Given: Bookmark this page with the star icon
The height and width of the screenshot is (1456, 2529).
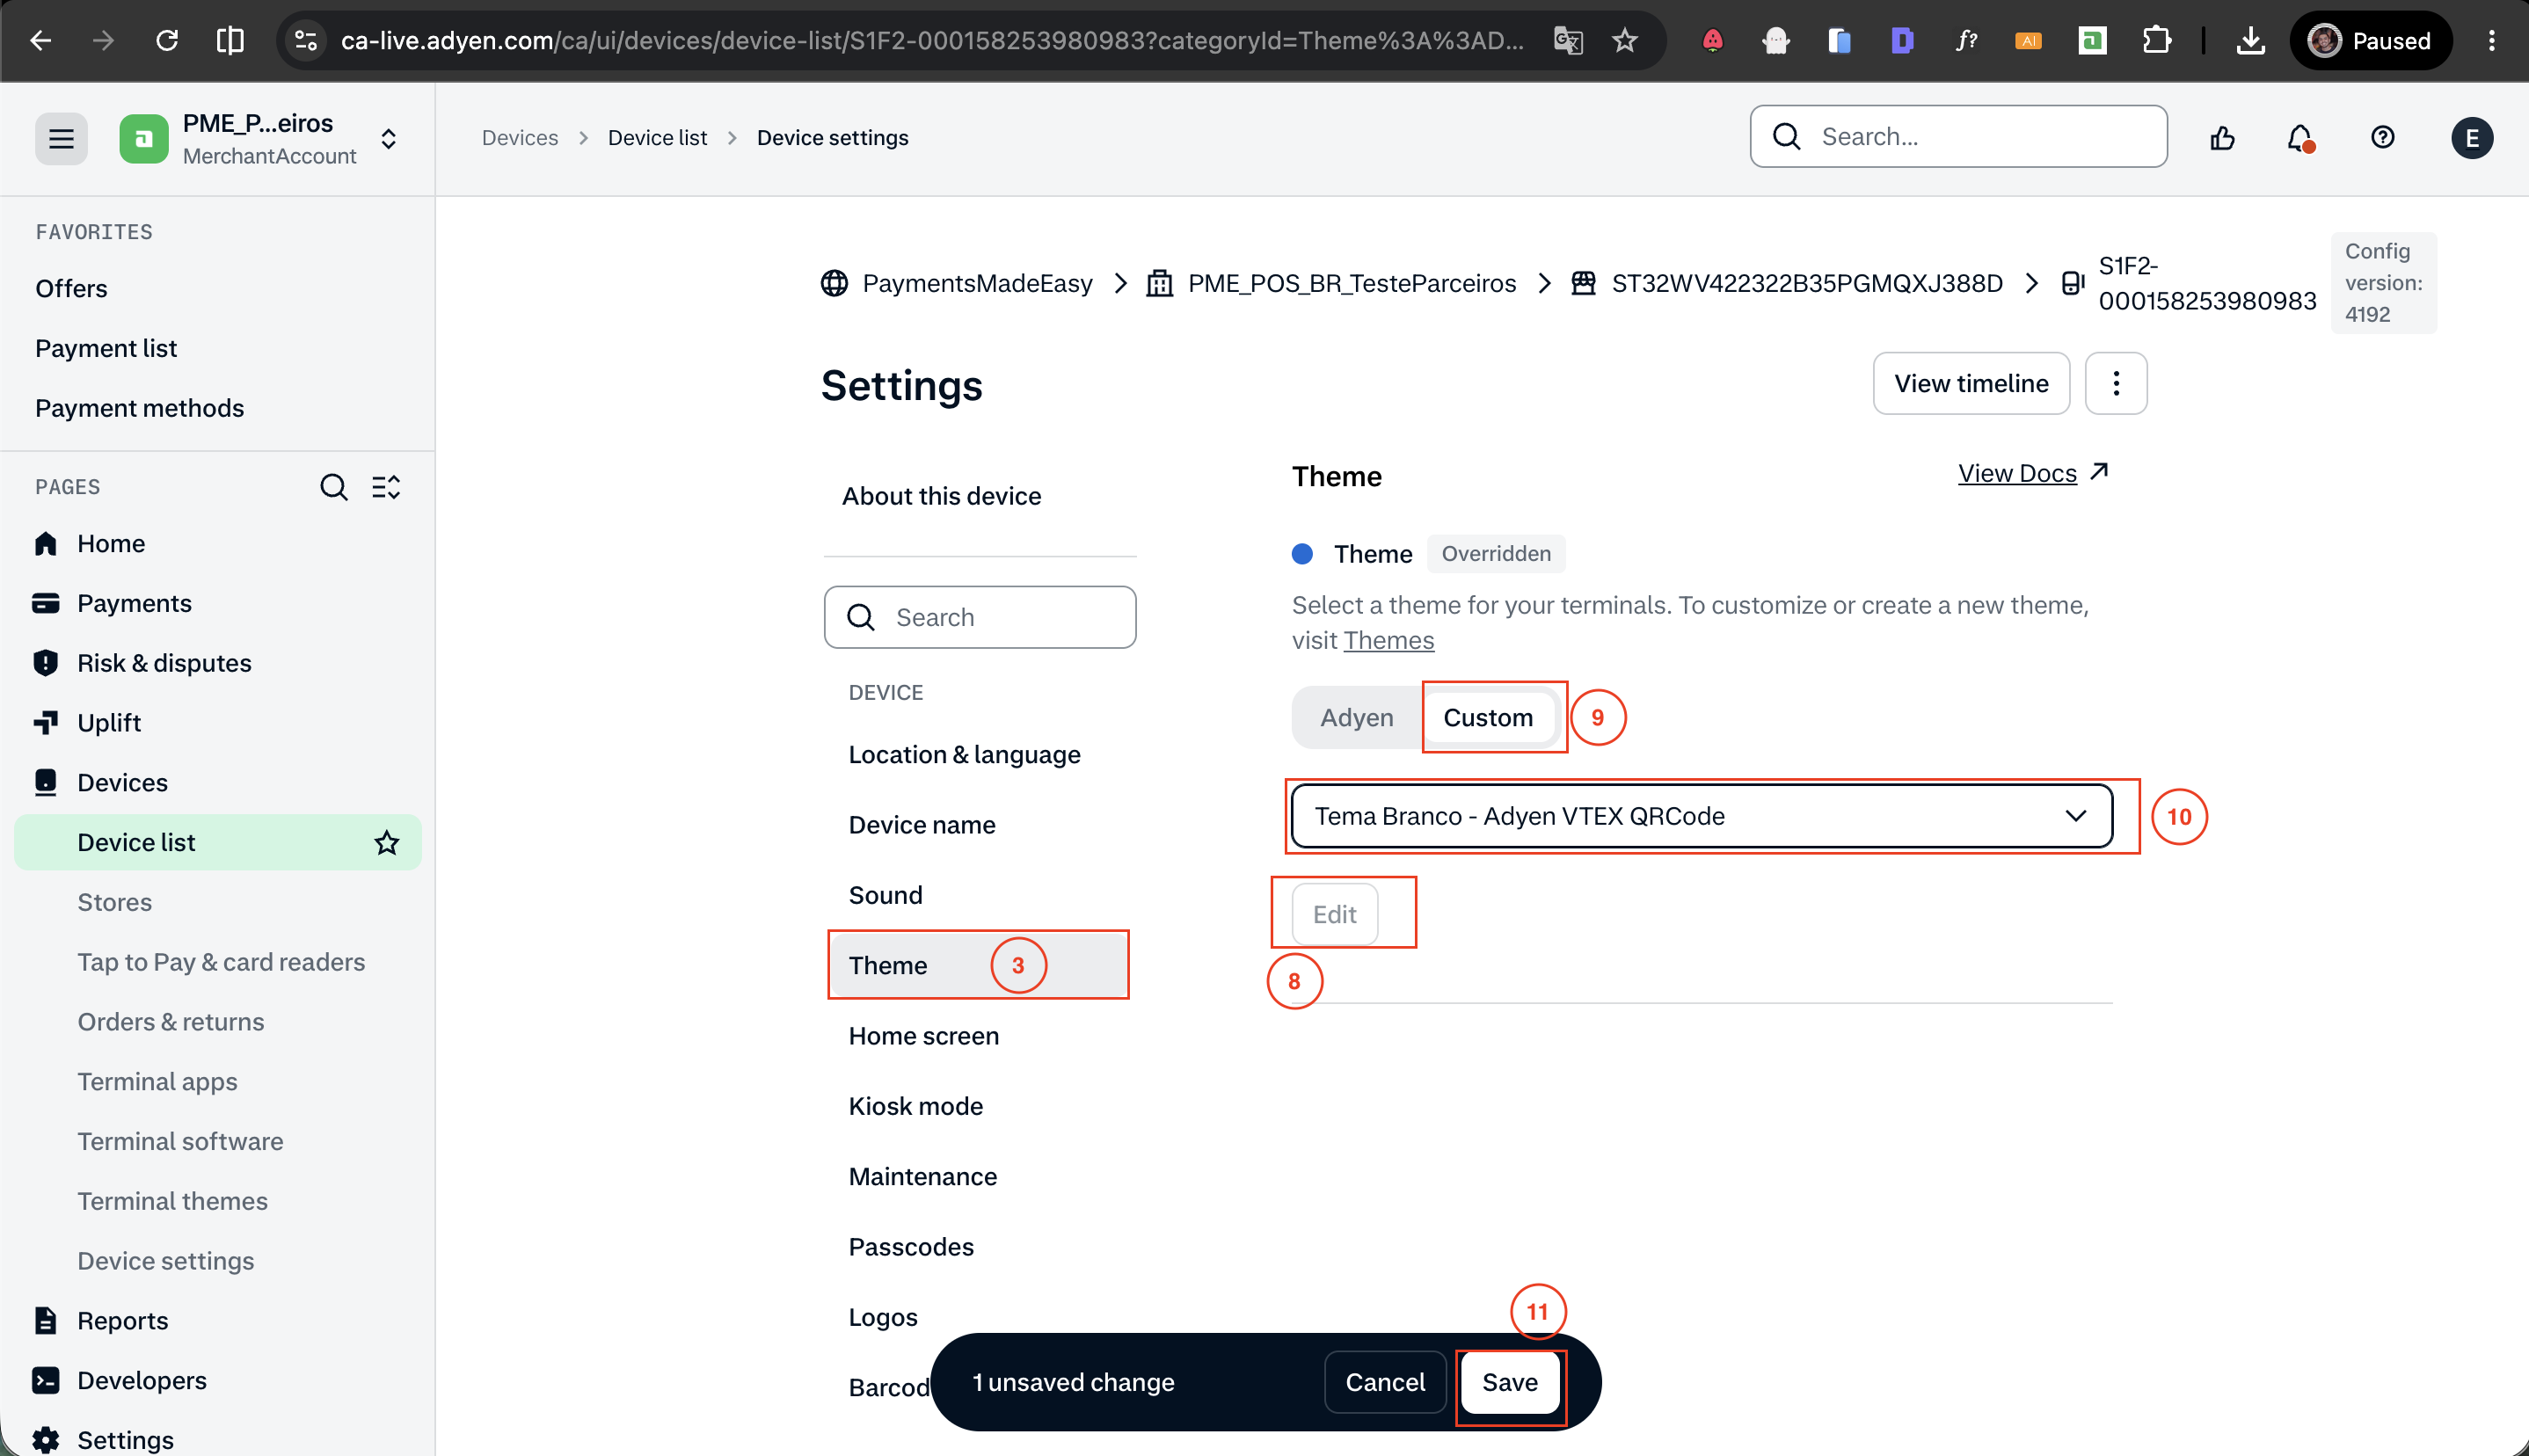Looking at the screenshot, I should (x=1625, y=41).
